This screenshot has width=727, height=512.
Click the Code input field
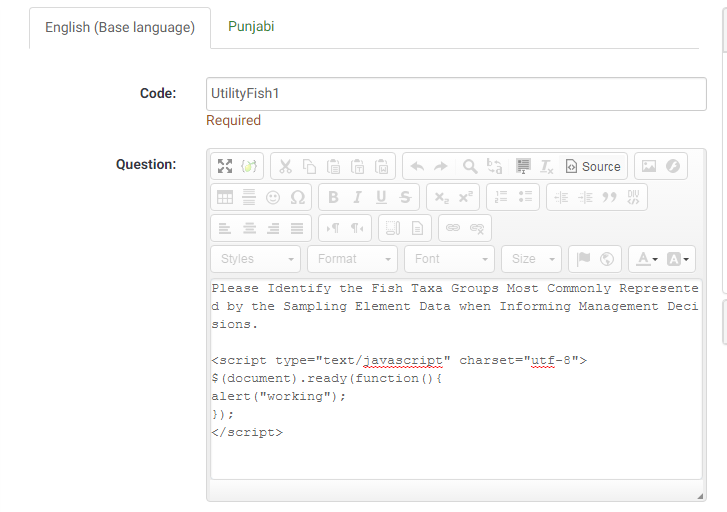(x=456, y=93)
